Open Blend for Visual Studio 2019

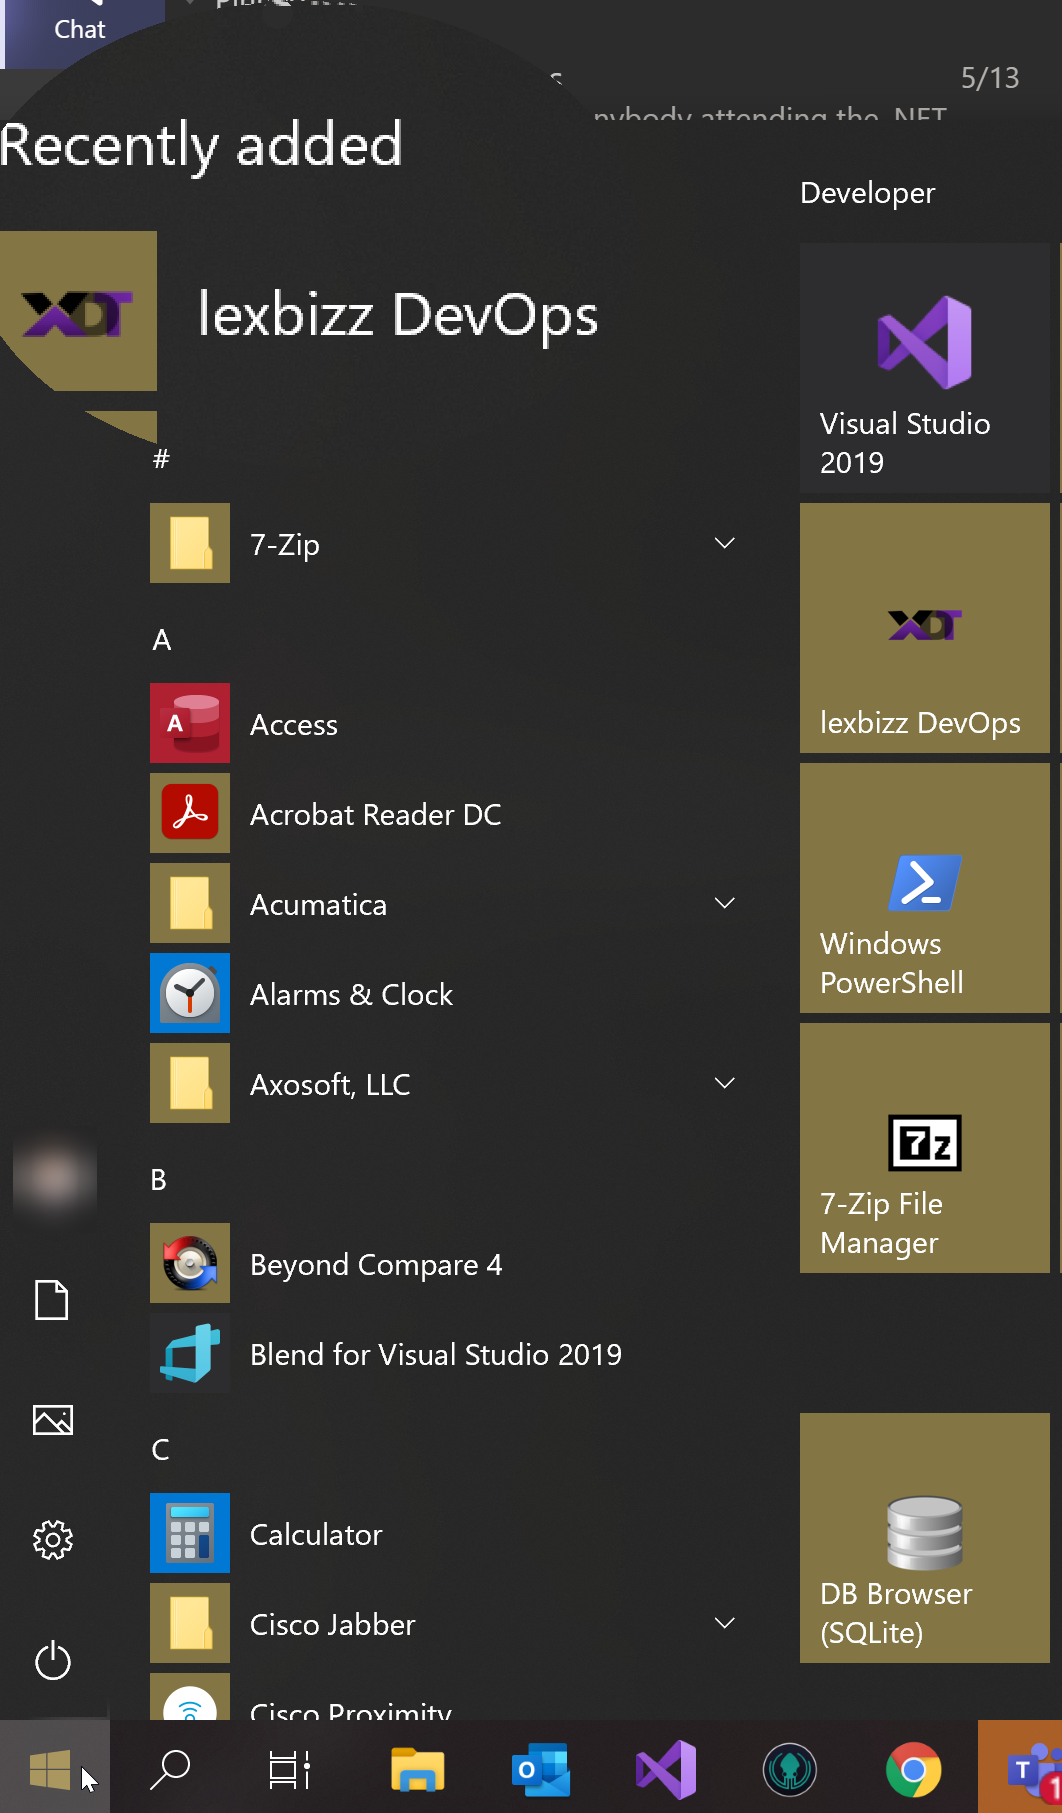435,1354
